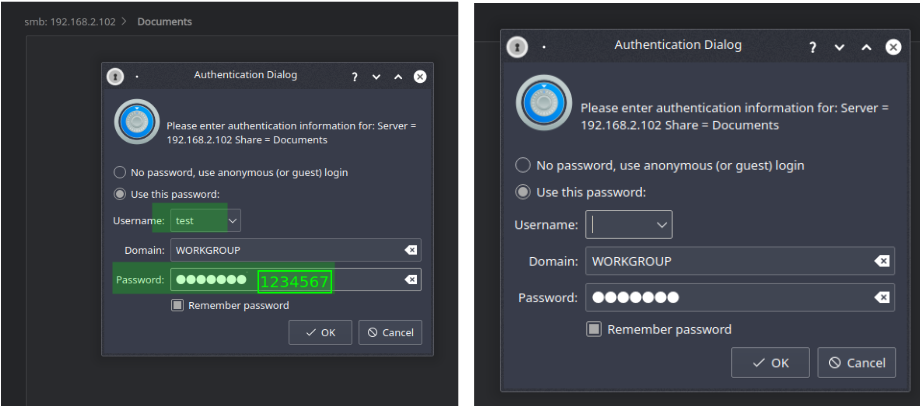Click the keyhole window icon in right dialog

coord(517,47)
